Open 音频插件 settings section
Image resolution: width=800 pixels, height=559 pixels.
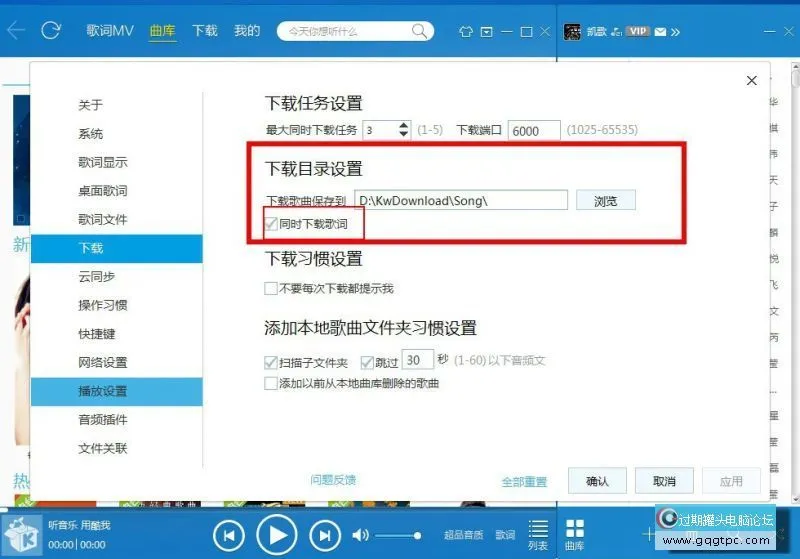pos(117,420)
